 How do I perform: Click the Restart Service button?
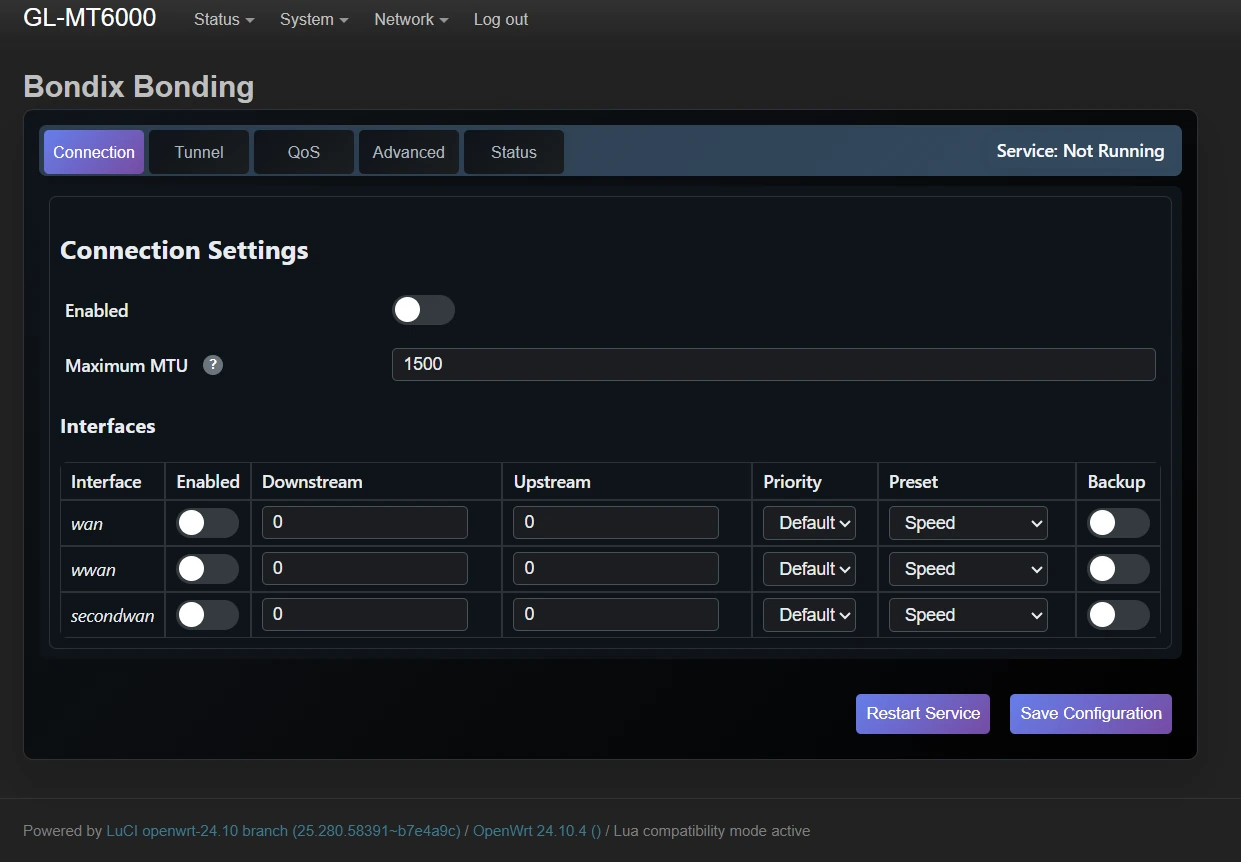click(x=923, y=714)
